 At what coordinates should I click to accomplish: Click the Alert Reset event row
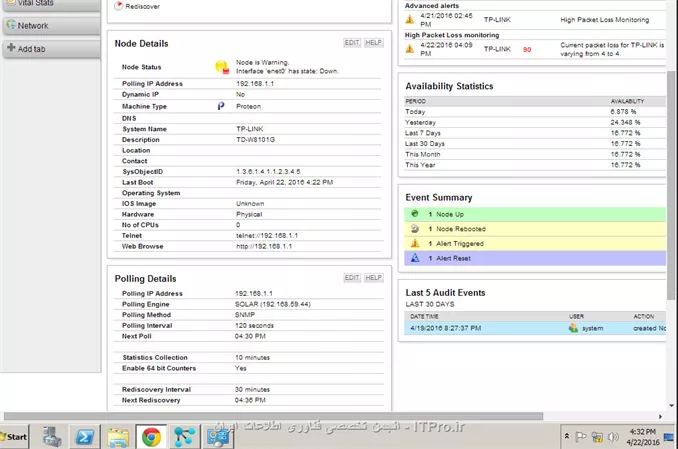(x=535, y=258)
